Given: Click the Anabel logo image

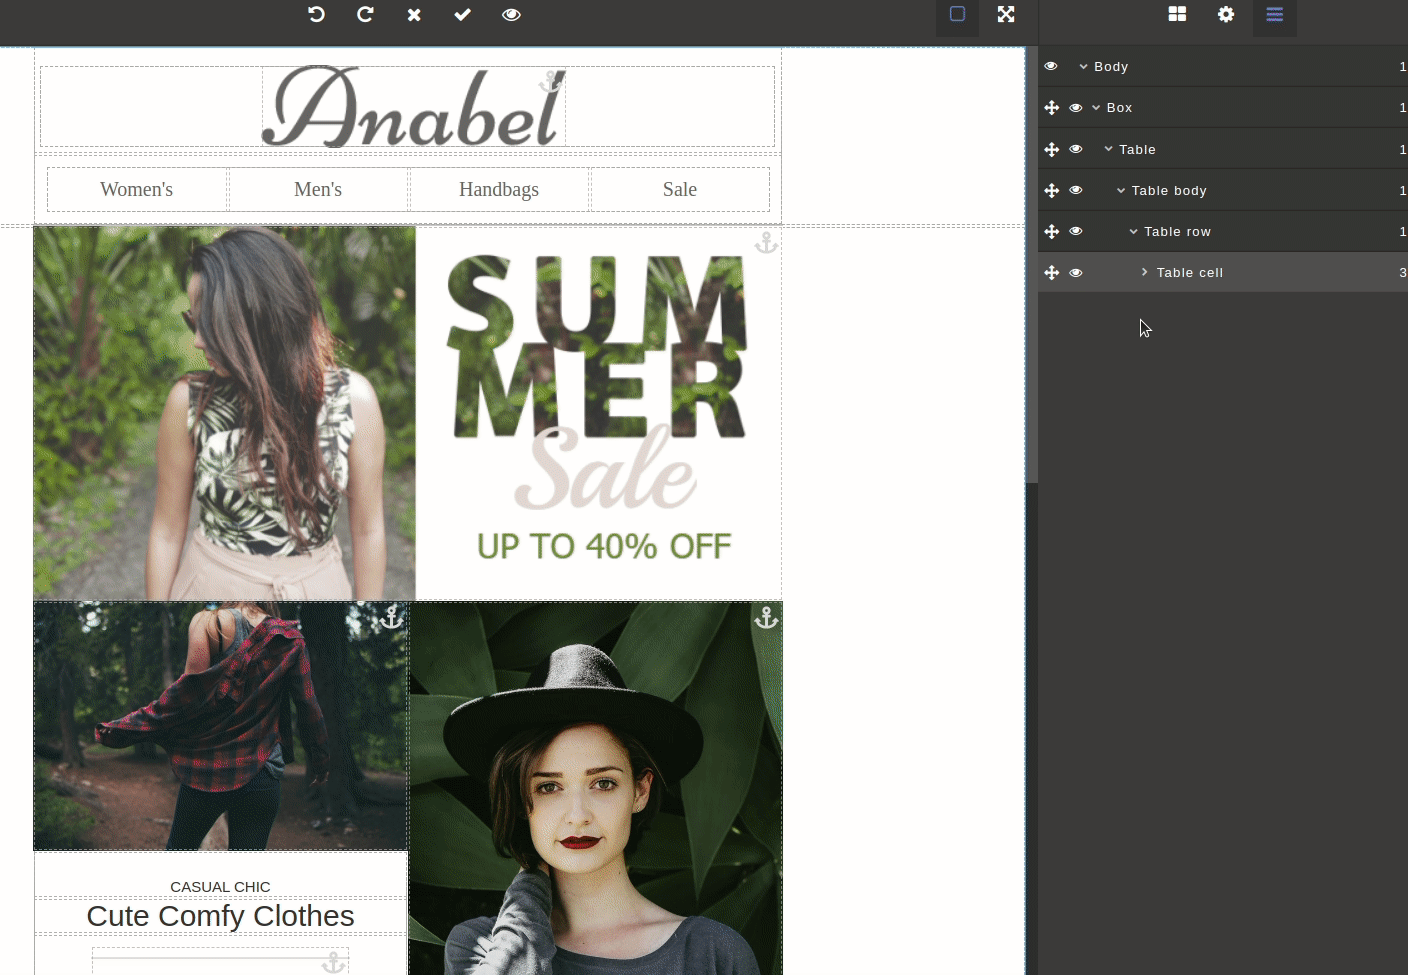Looking at the screenshot, I should (414, 107).
